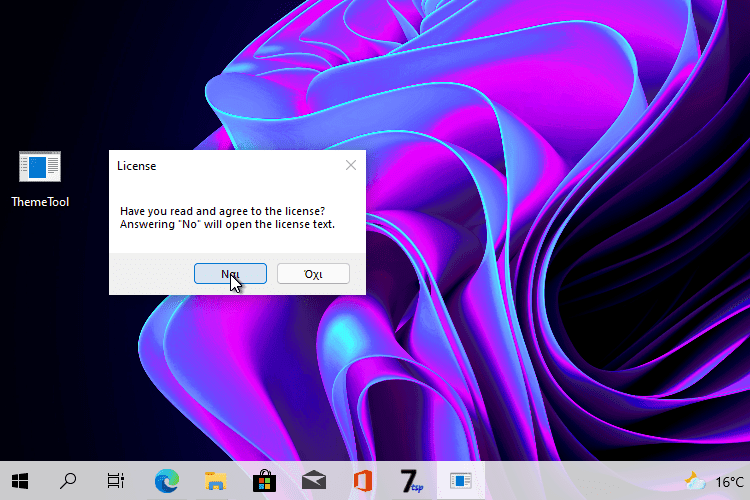Open the Mail app from taskbar
This screenshot has width=750, height=500.
[313, 481]
